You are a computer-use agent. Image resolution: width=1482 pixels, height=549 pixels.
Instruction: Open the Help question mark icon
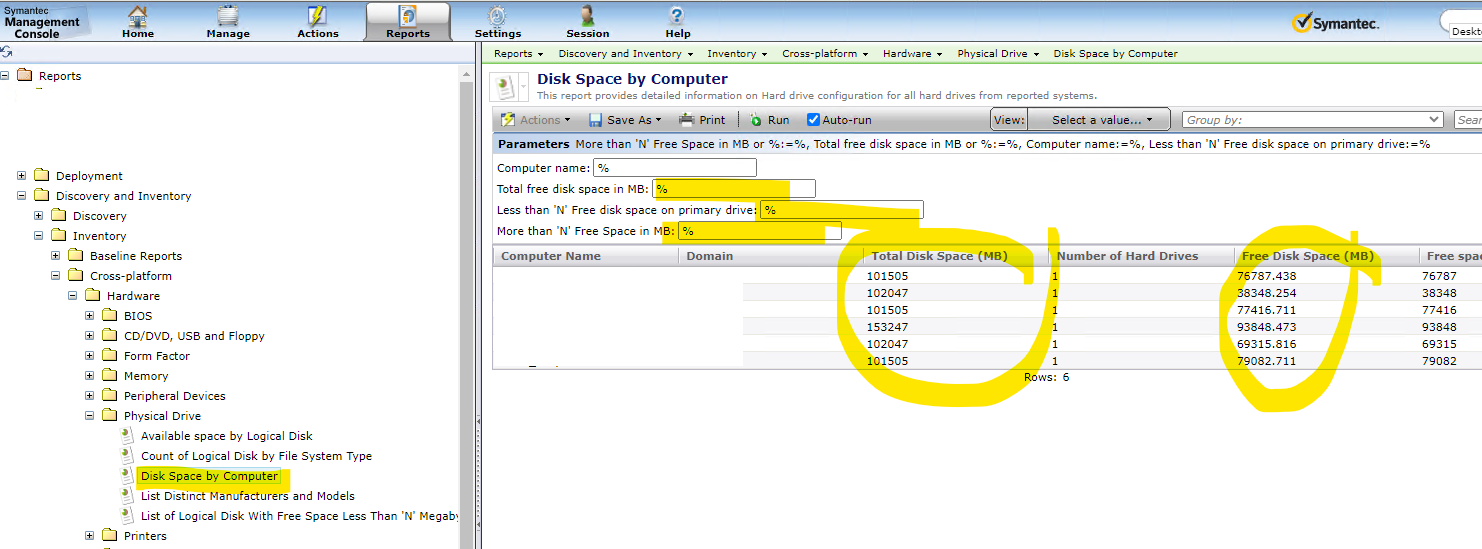tap(677, 17)
